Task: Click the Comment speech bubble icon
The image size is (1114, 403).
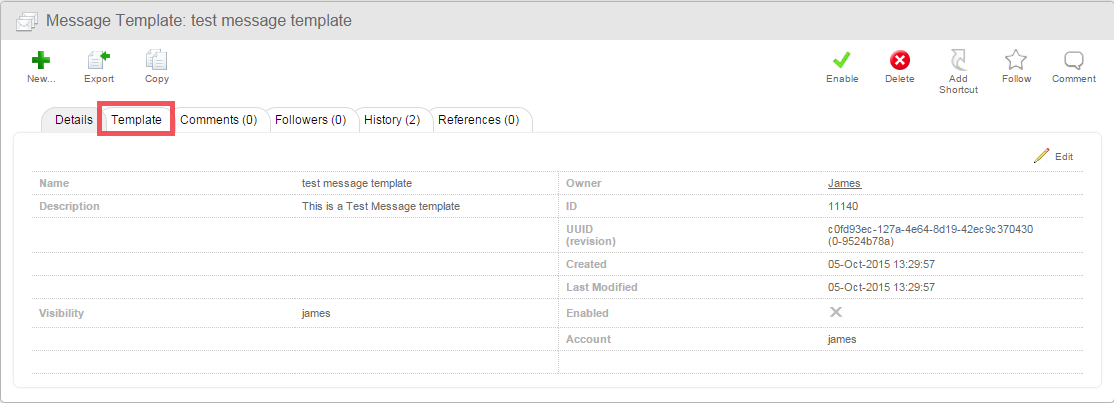Action: 1074,60
